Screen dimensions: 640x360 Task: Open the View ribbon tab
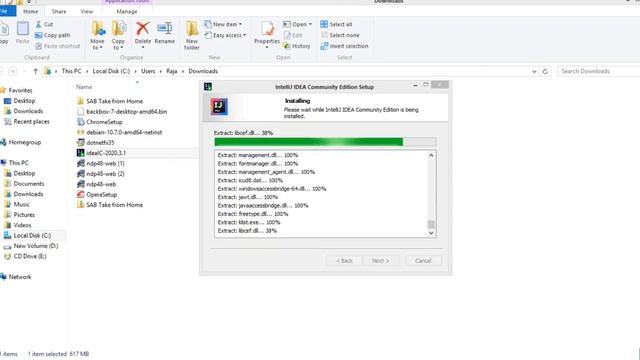(x=87, y=11)
